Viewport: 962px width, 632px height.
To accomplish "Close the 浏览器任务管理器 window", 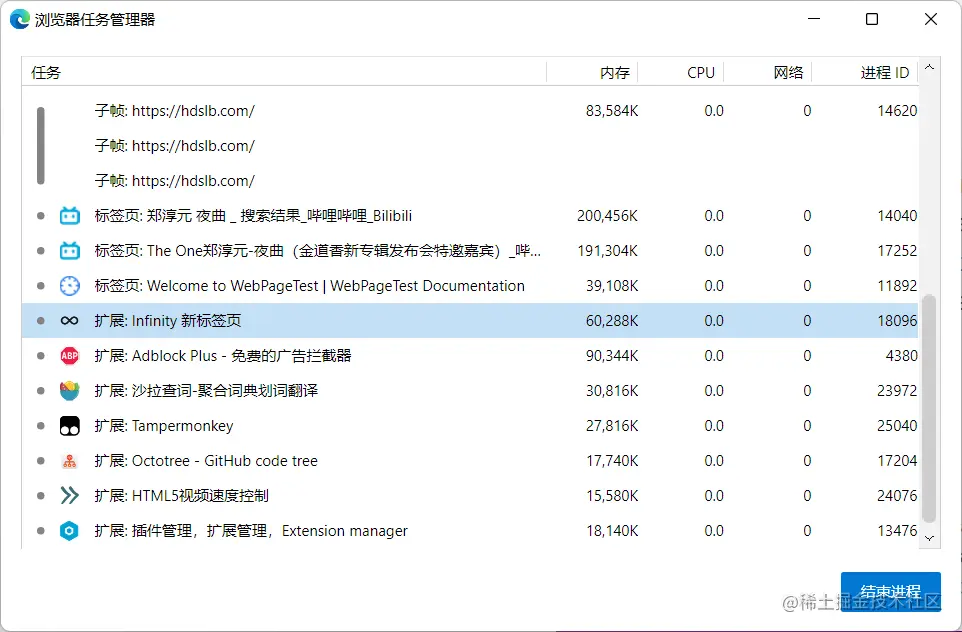I will click(x=931, y=19).
